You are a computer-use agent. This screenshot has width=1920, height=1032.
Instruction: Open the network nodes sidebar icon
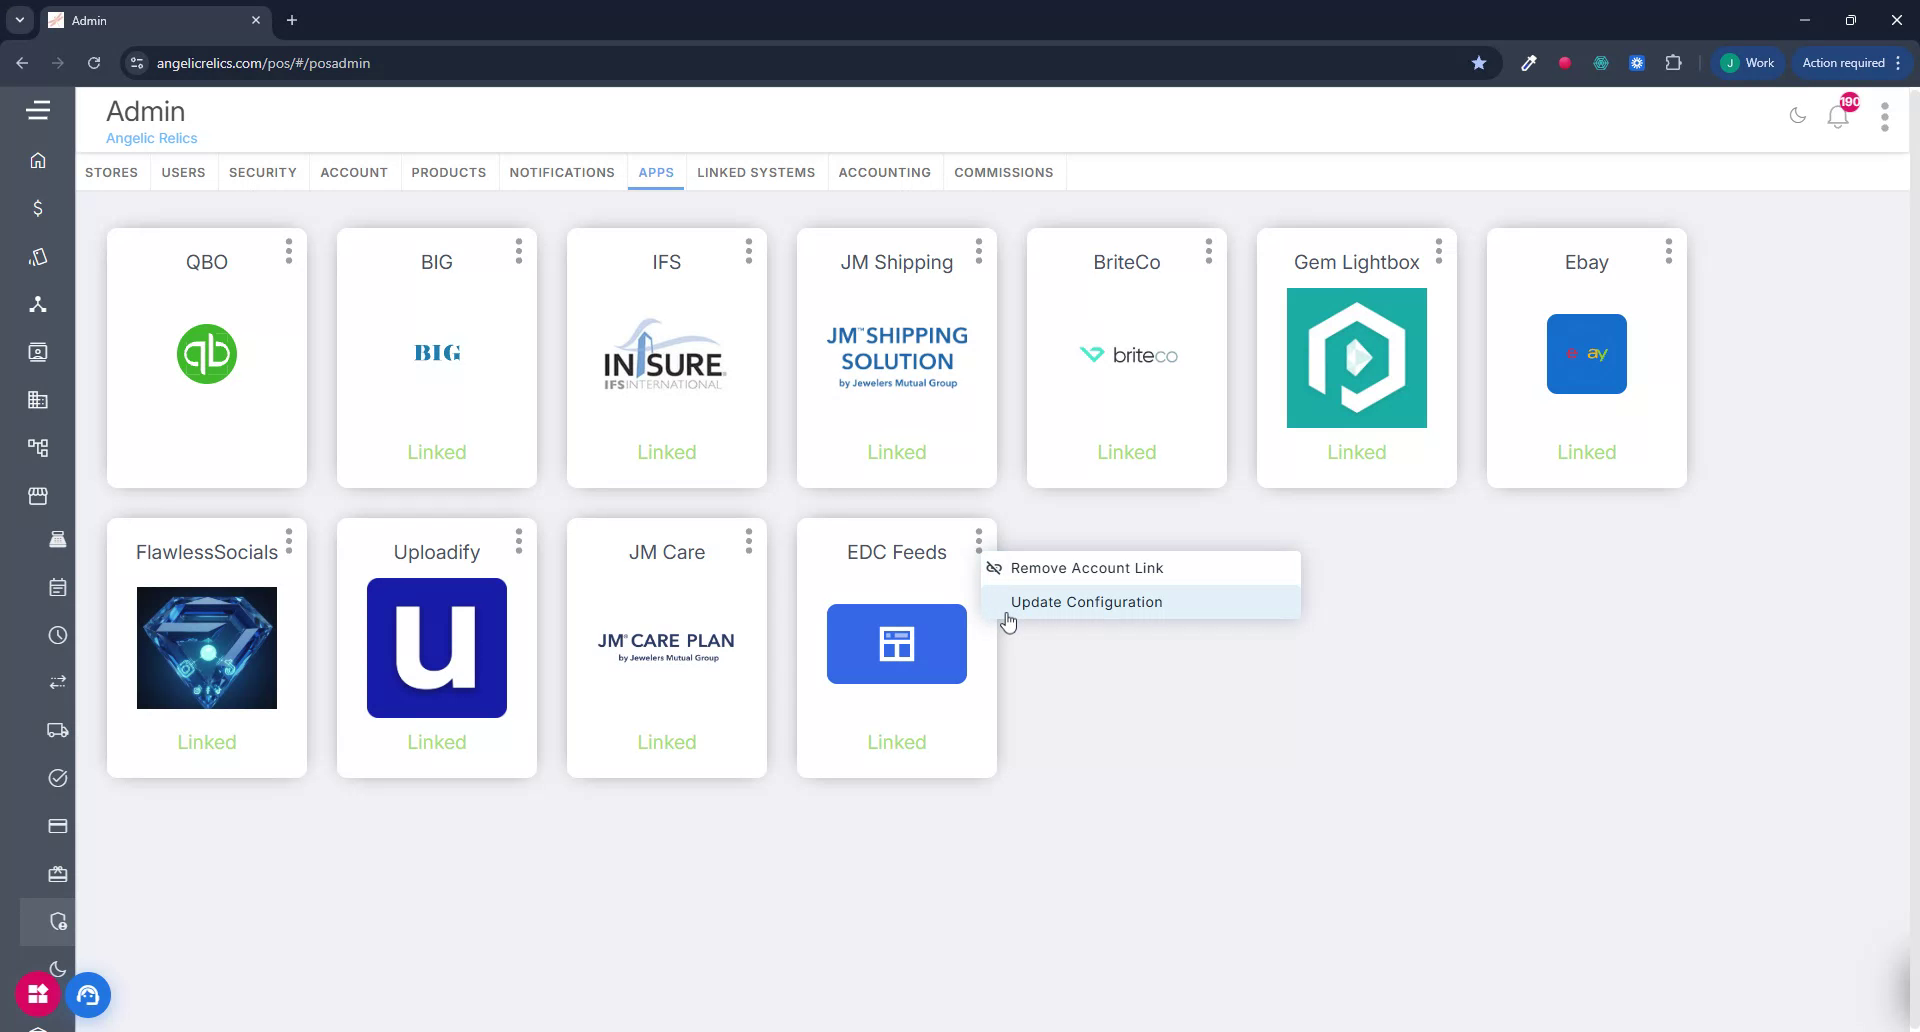click(38, 304)
